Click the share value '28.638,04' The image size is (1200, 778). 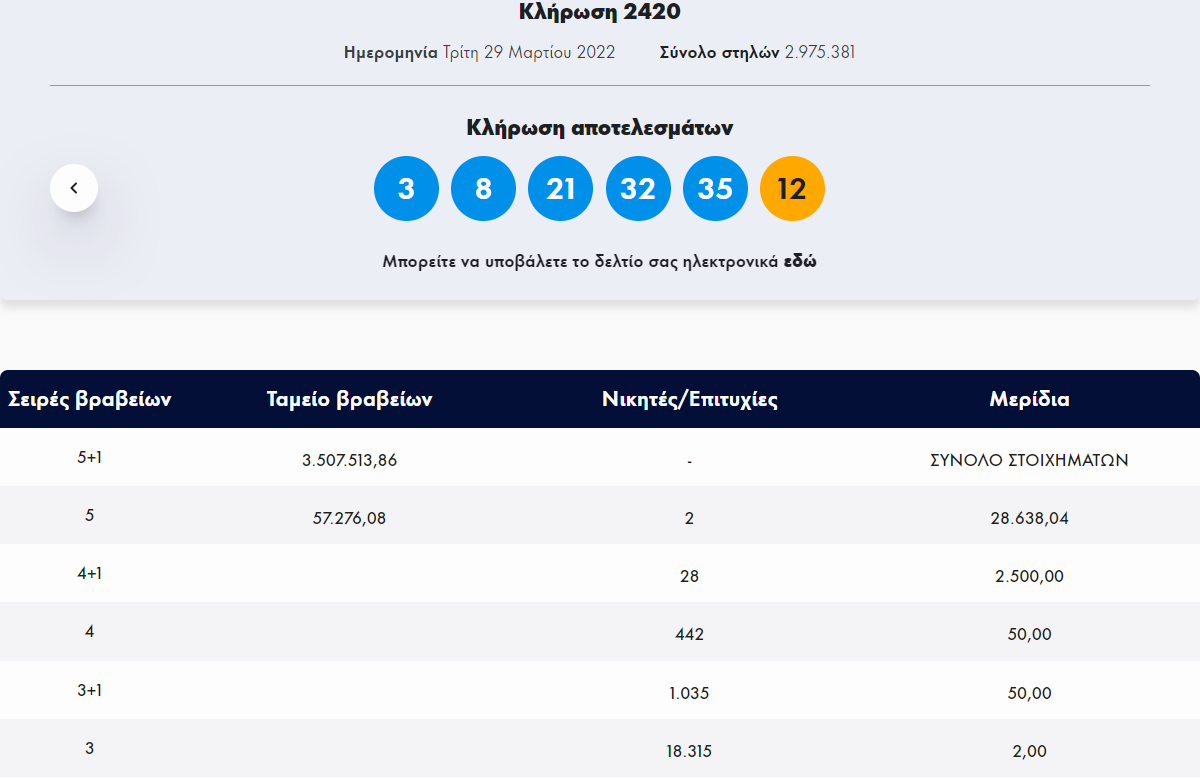coord(1030,518)
